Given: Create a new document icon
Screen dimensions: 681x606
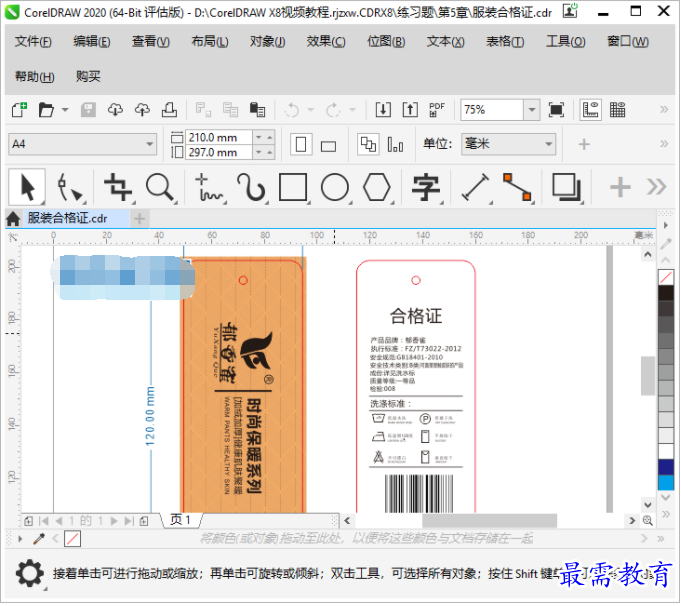Looking at the screenshot, I should pyautogui.click(x=19, y=110).
